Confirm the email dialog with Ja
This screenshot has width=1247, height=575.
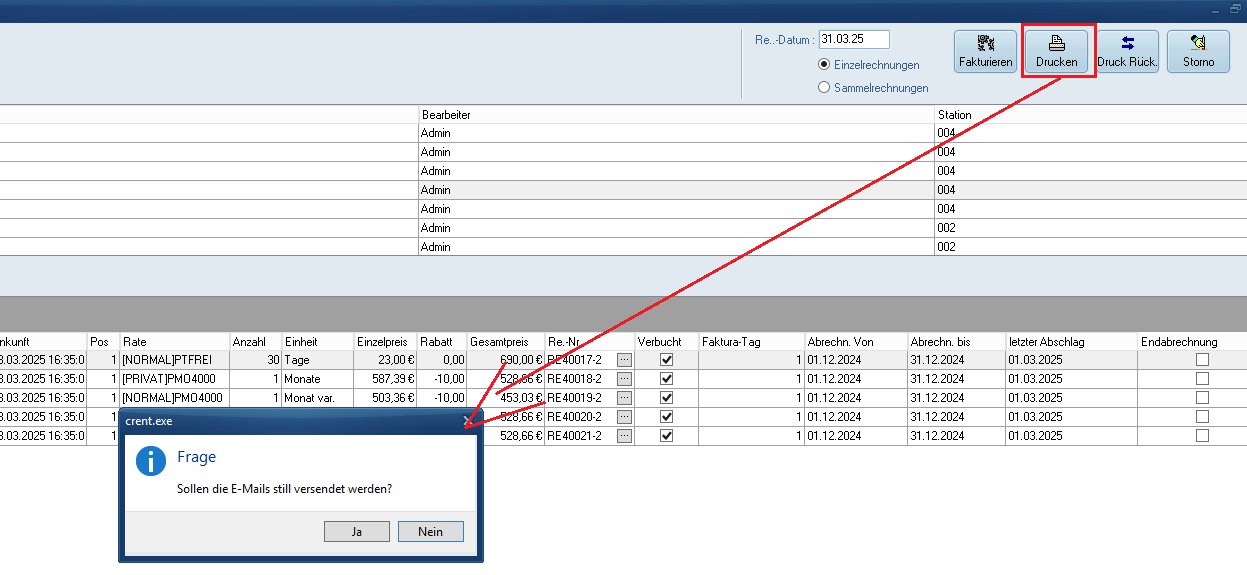pyautogui.click(x=357, y=532)
